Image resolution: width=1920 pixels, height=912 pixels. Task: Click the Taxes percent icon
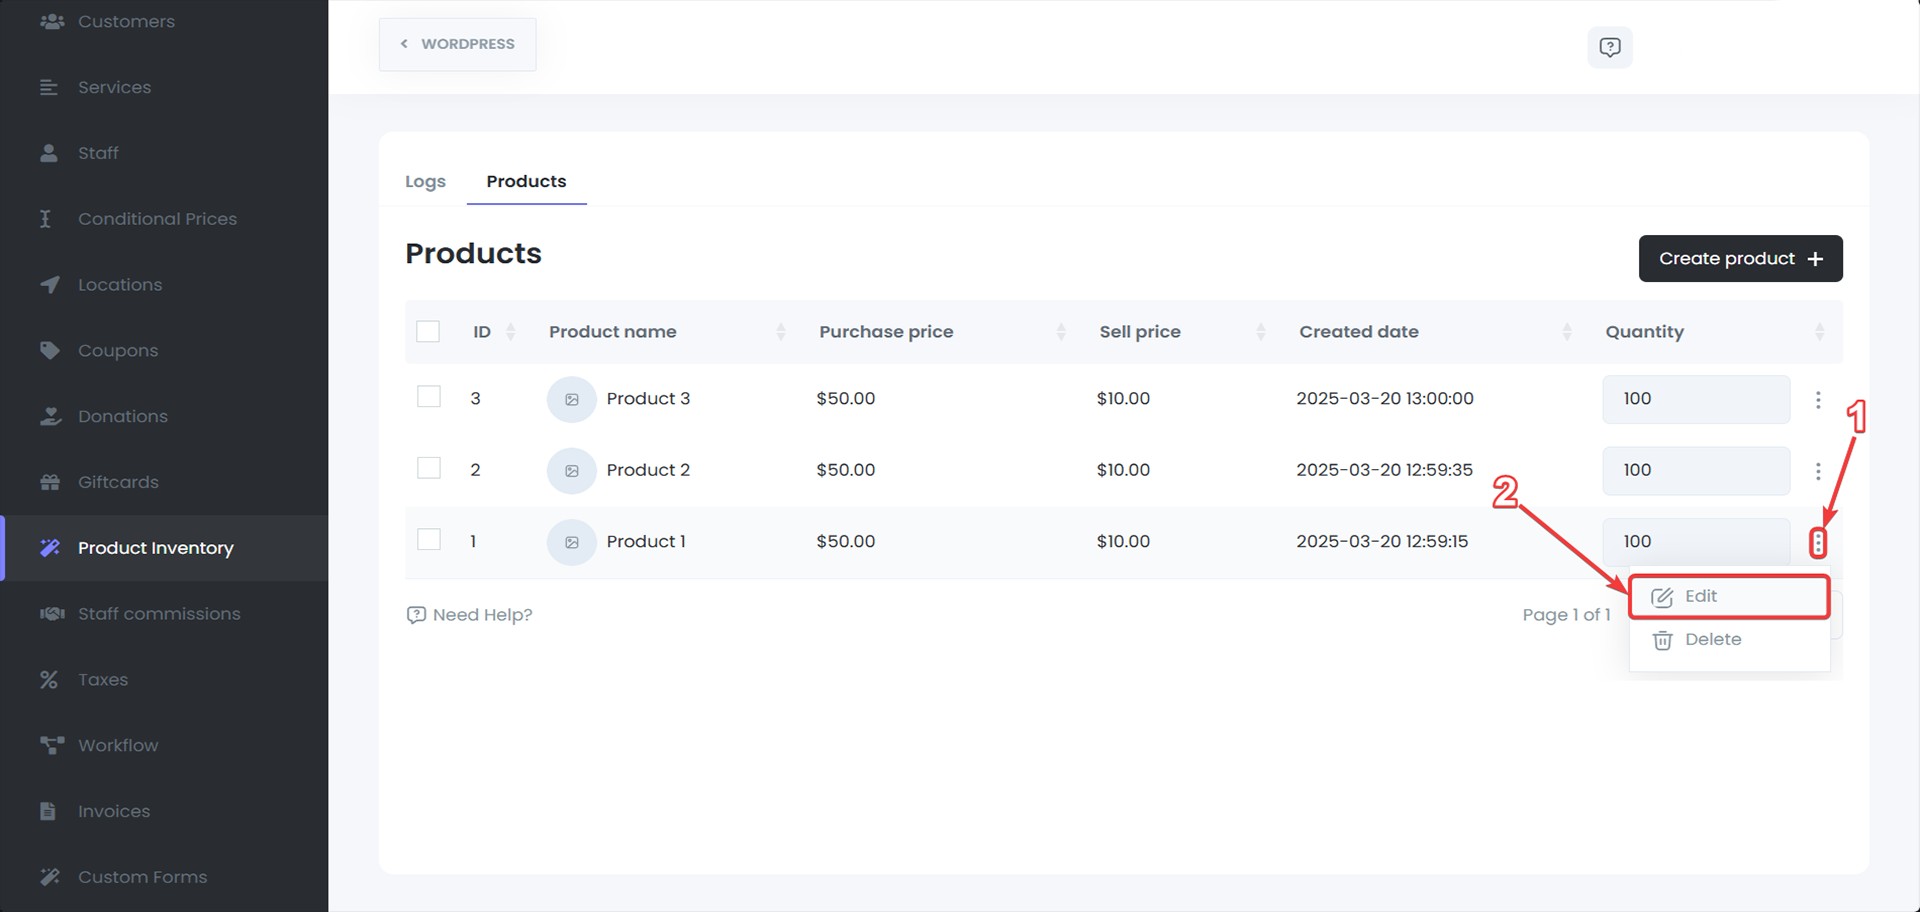[50, 679]
